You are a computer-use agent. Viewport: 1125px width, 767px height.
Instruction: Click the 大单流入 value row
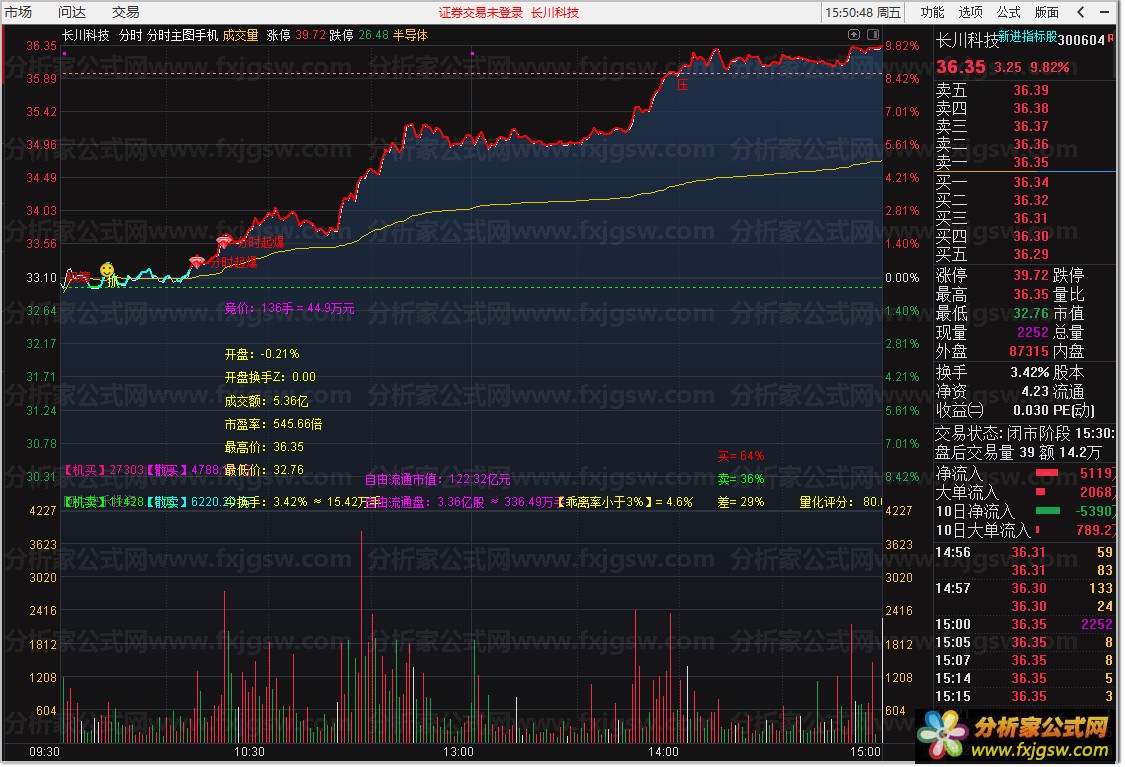[1026, 492]
